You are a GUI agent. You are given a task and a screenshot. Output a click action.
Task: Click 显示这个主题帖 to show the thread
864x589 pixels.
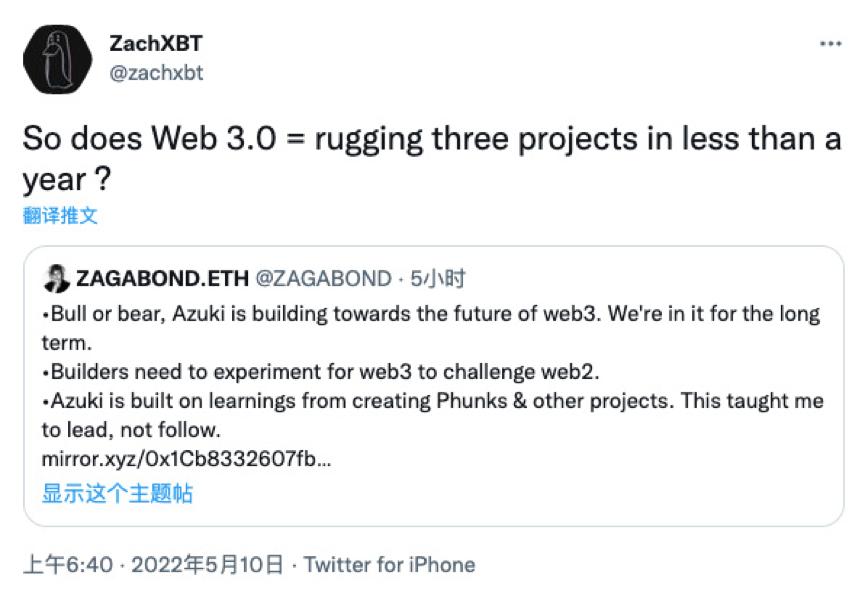pyautogui.click(x=117, y=493)
